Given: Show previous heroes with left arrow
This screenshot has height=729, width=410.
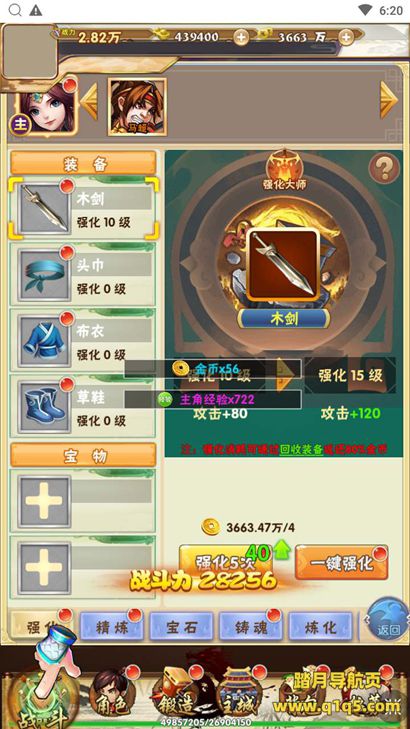Looking at the screenshot, I should coord(89,101).
